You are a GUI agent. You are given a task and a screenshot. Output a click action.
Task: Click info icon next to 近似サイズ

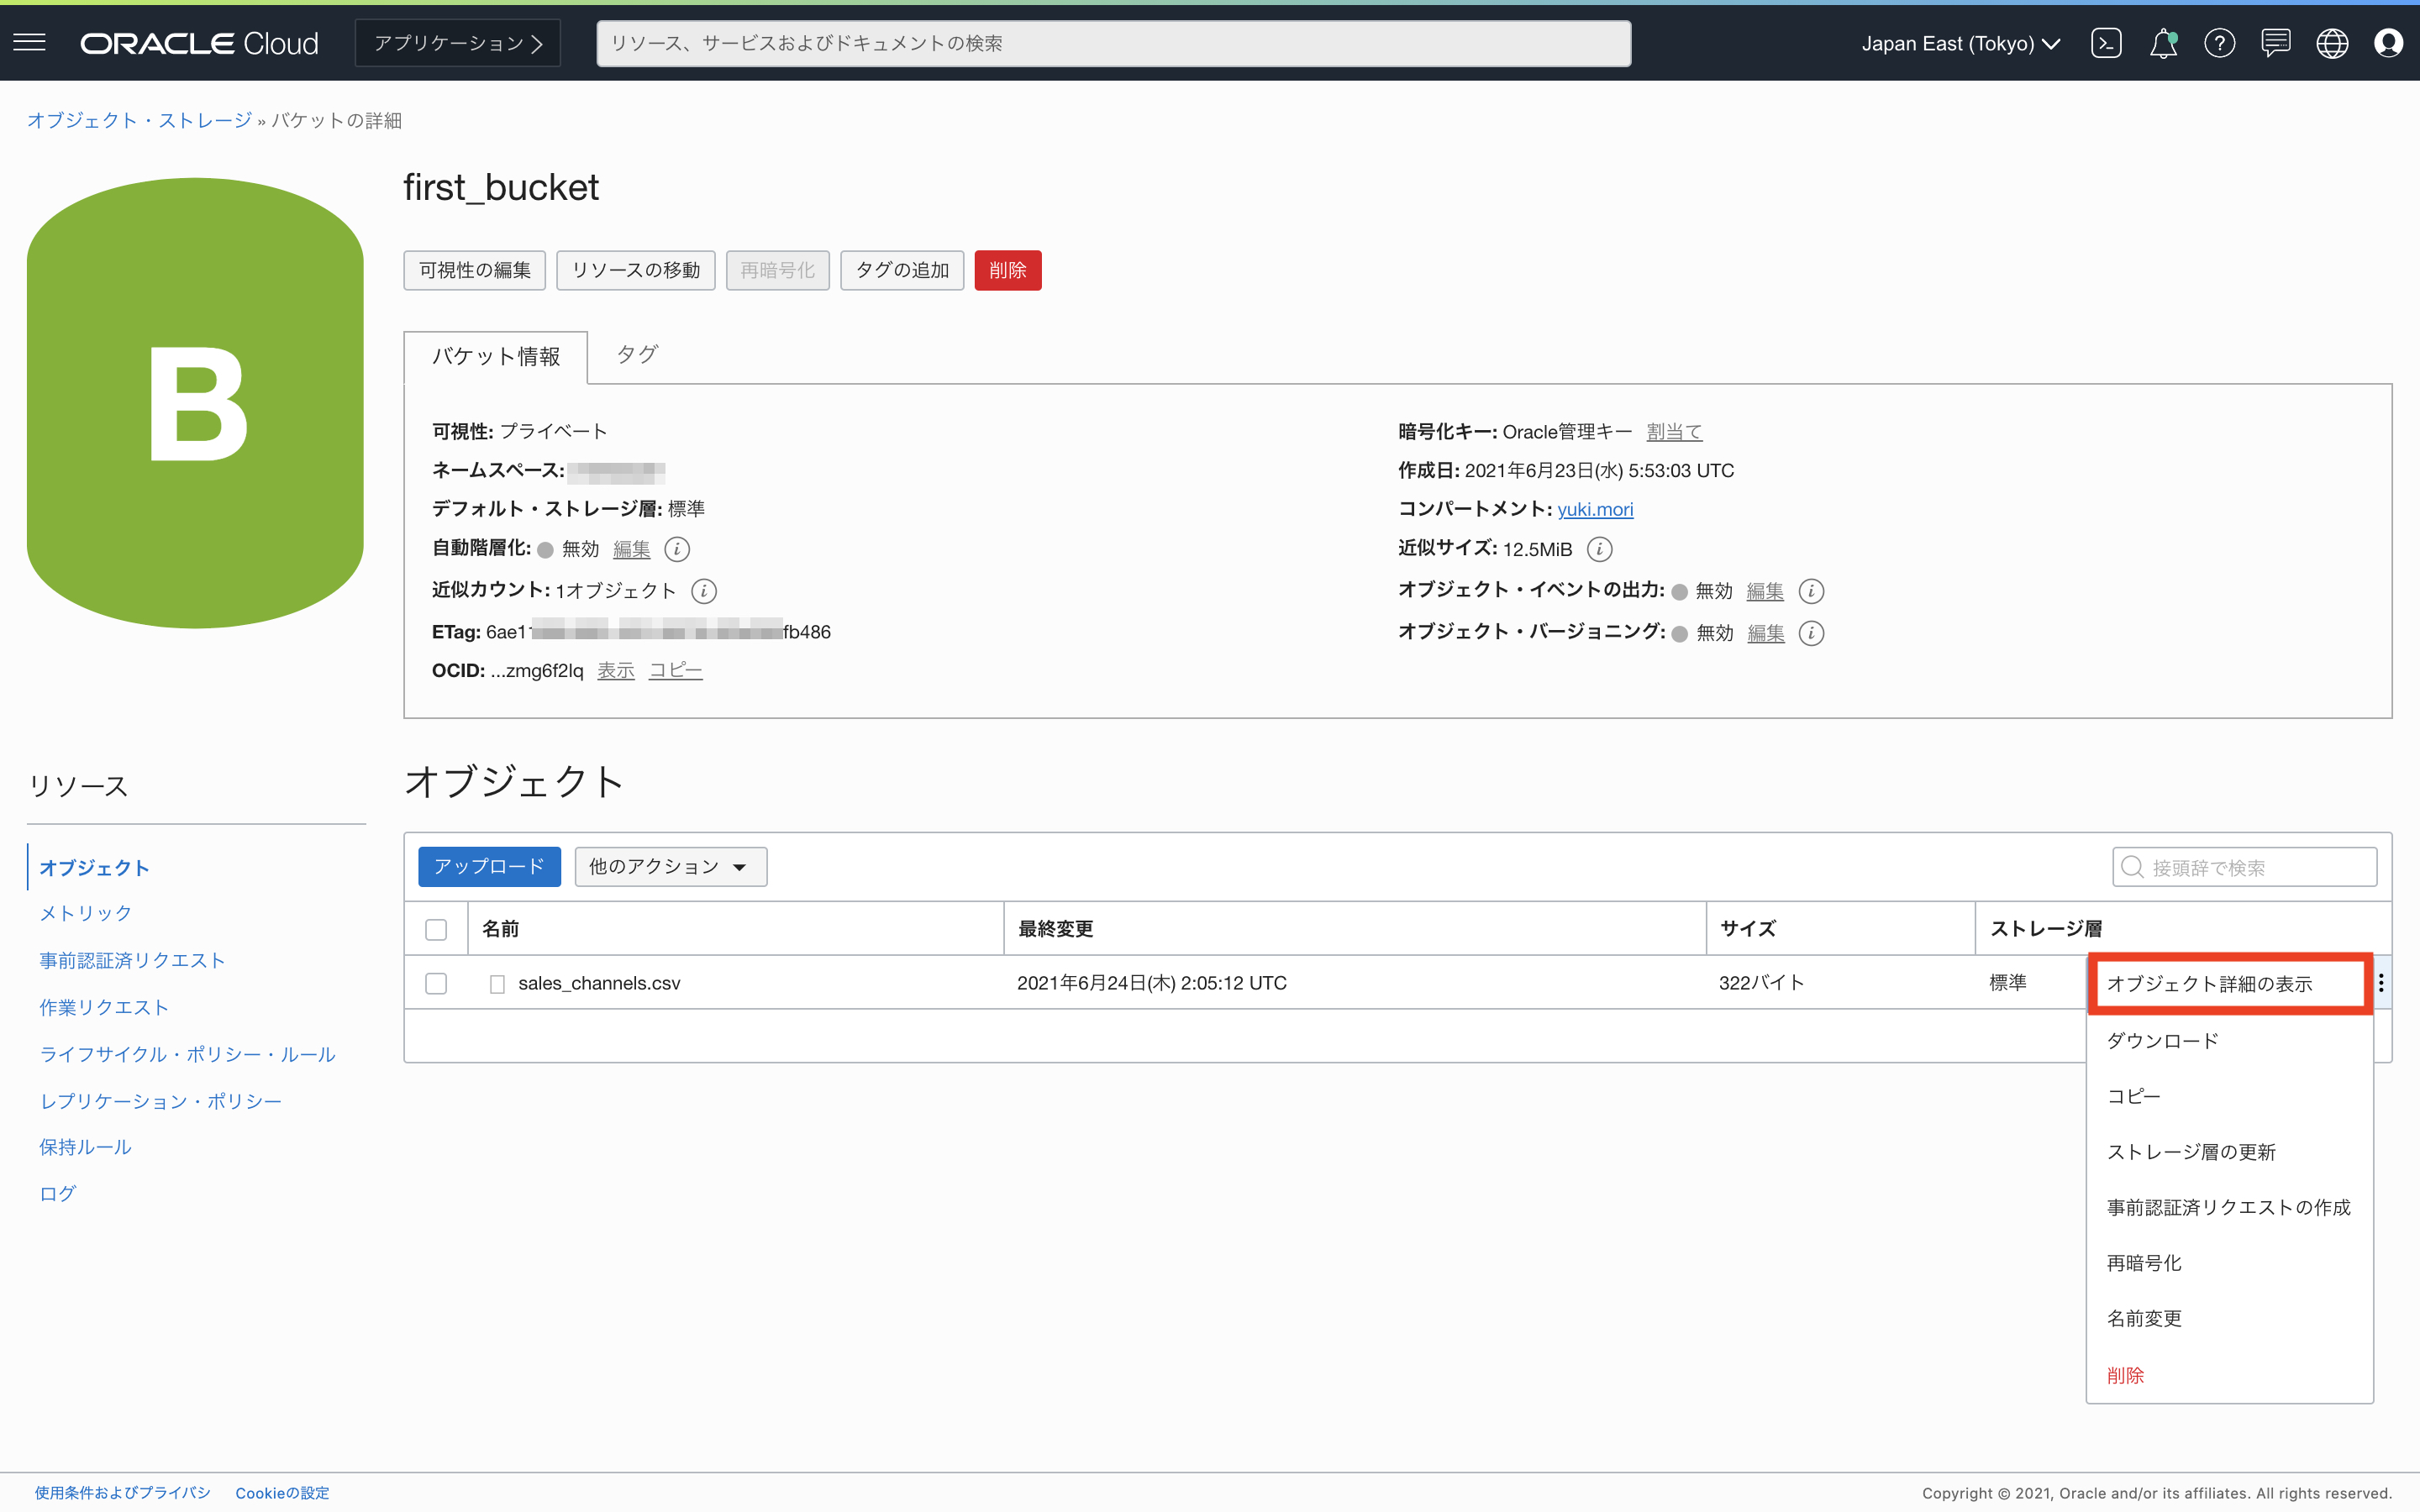(x=1599, y=549)
